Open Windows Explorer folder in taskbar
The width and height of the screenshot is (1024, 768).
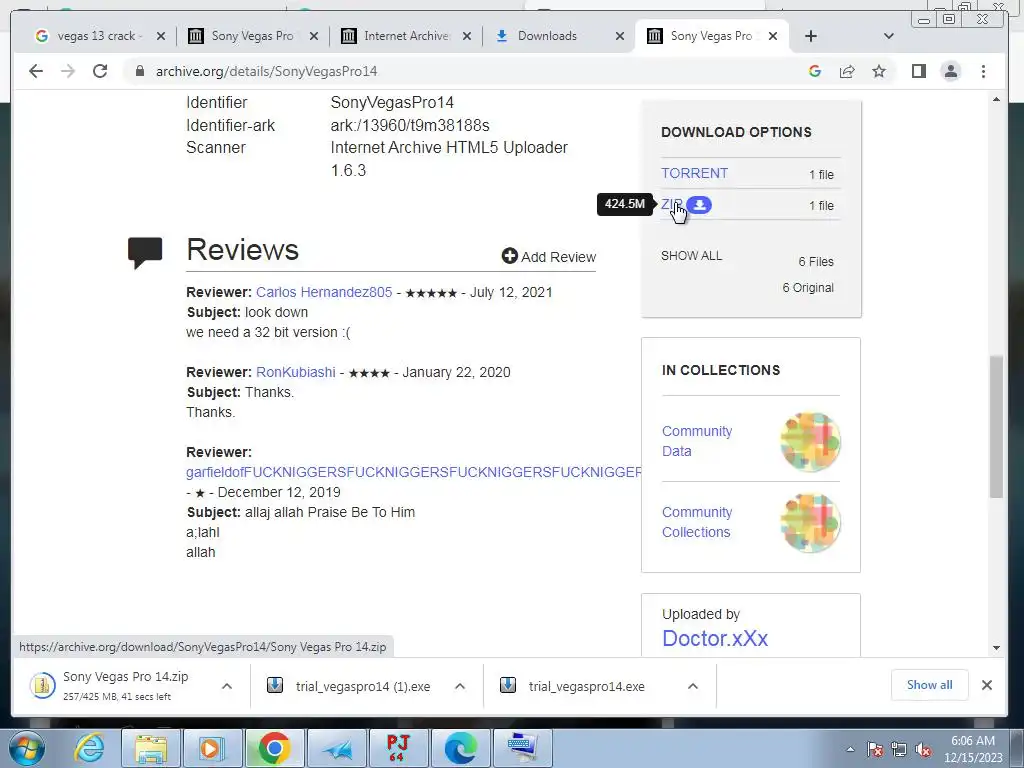tap(151, 748)
